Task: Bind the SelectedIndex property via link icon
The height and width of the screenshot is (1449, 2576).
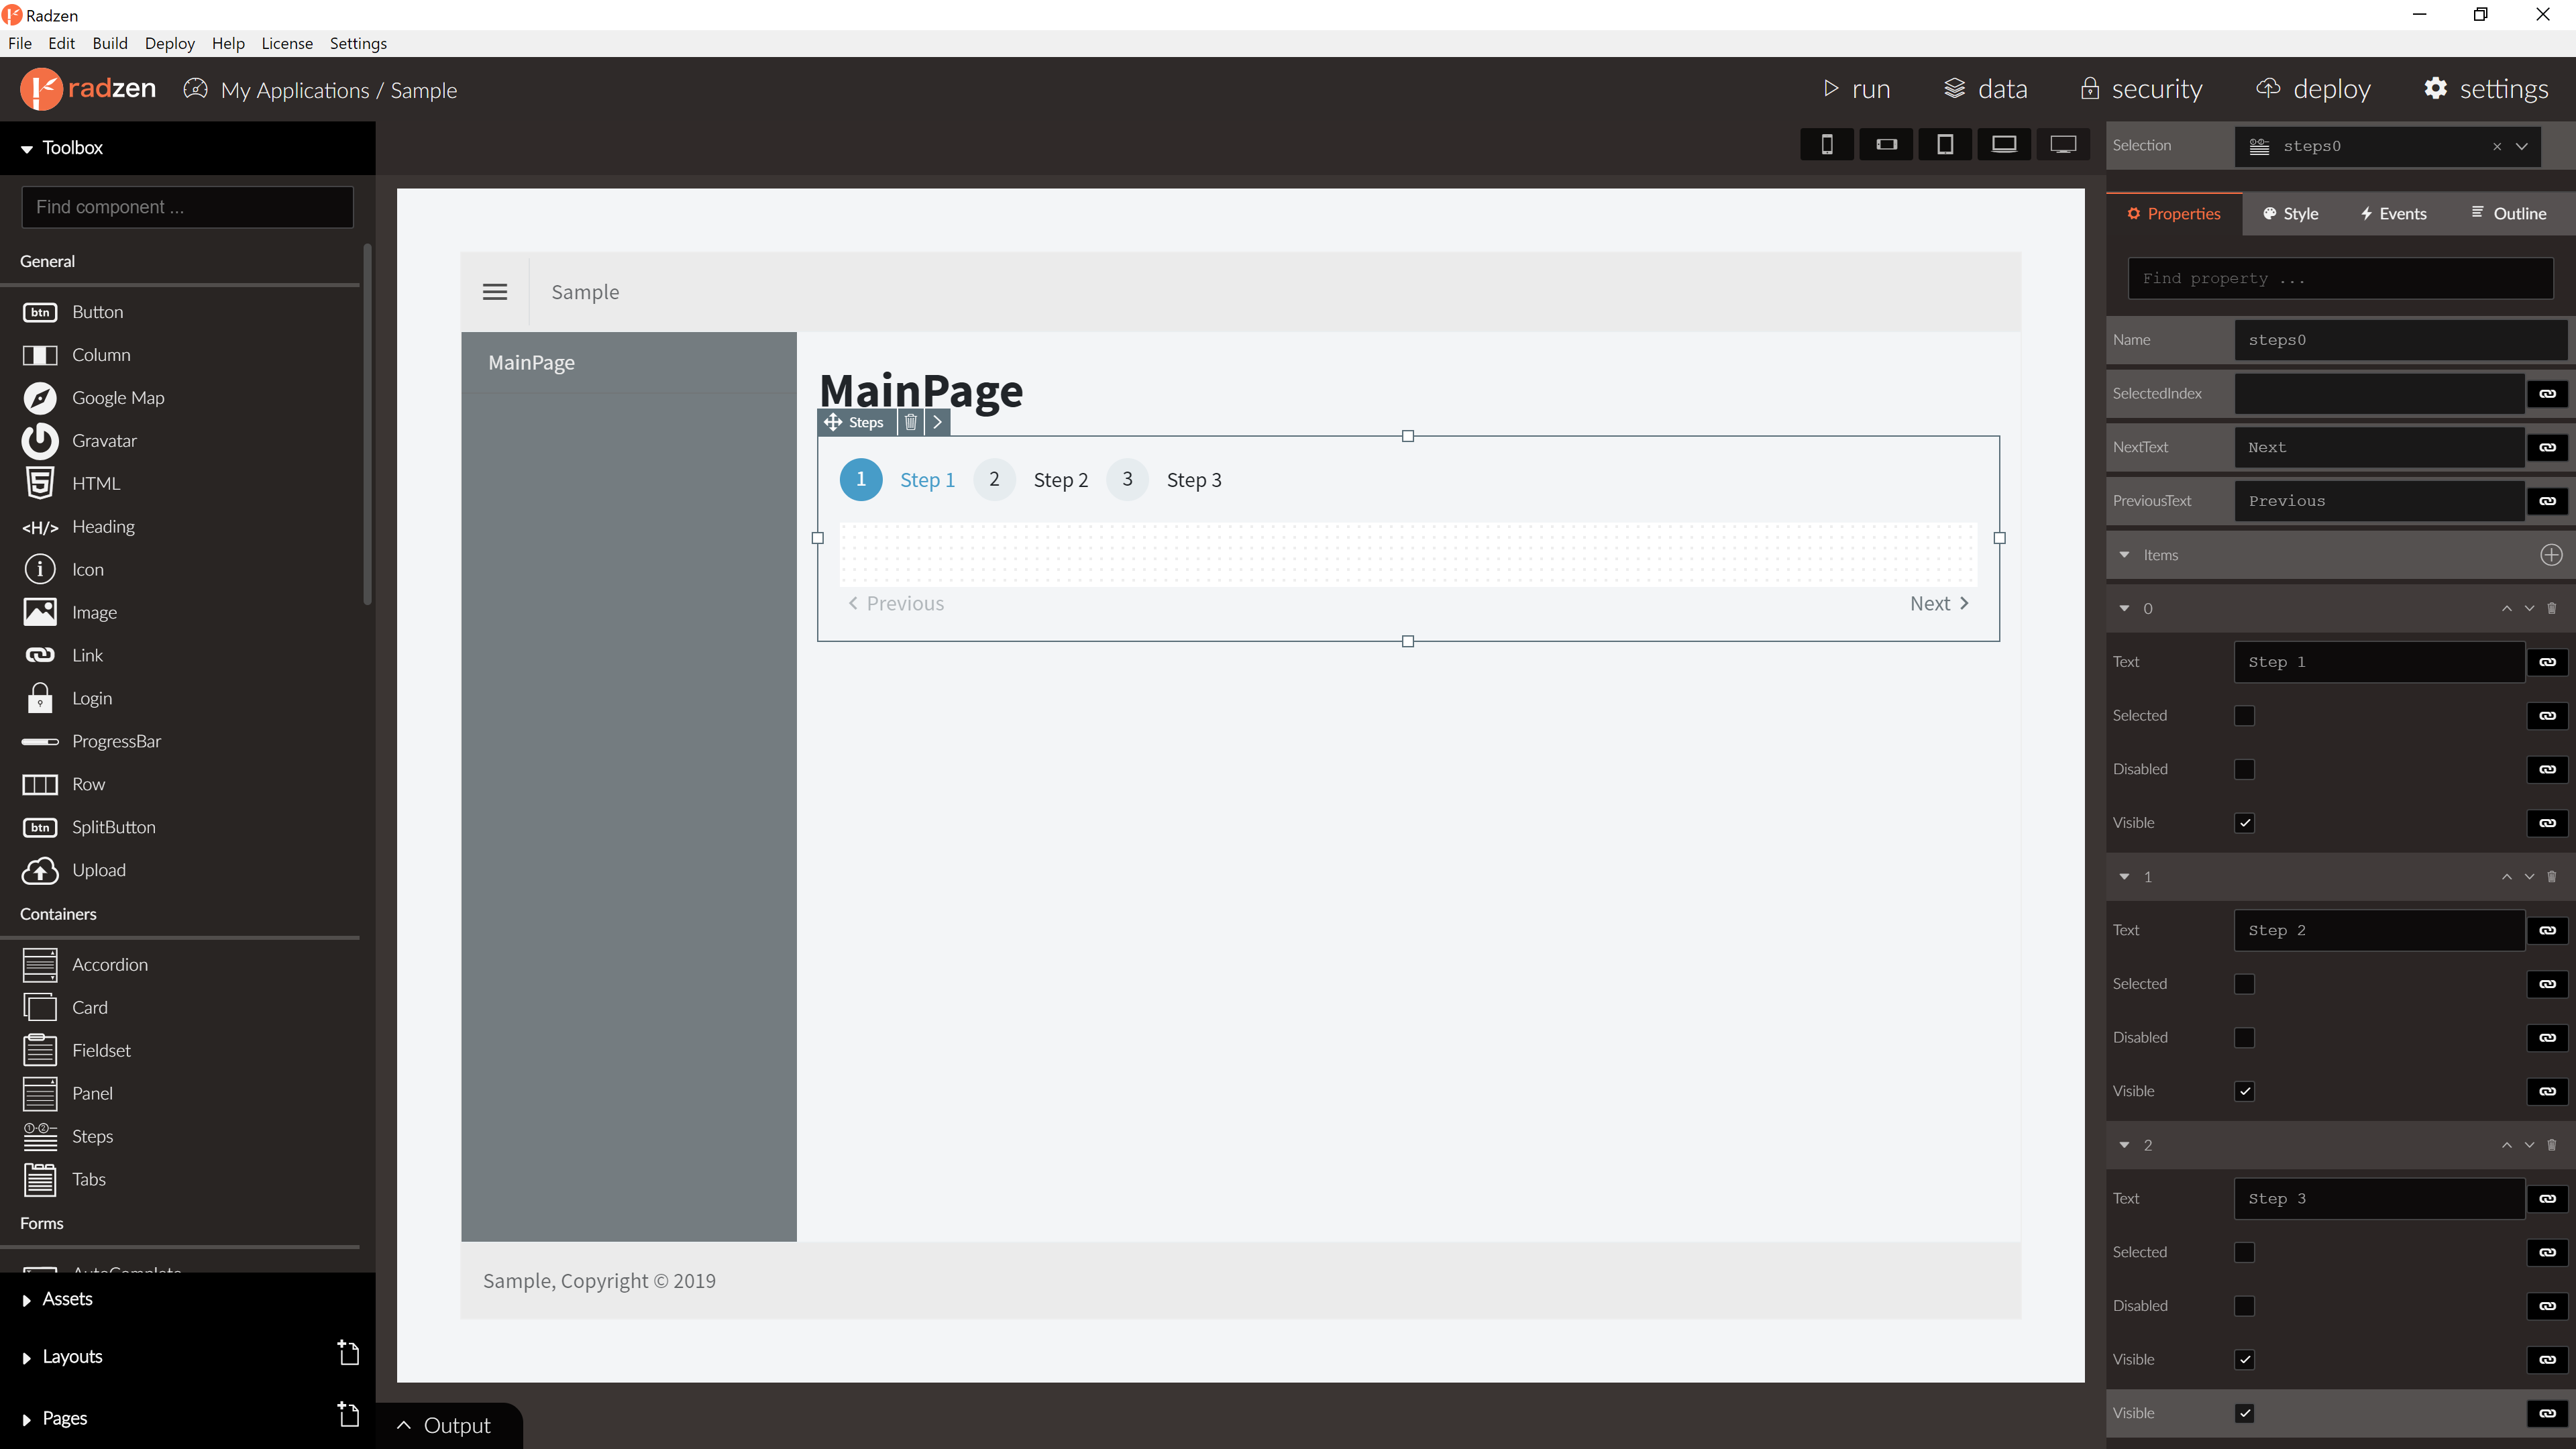Action: 2547,394
